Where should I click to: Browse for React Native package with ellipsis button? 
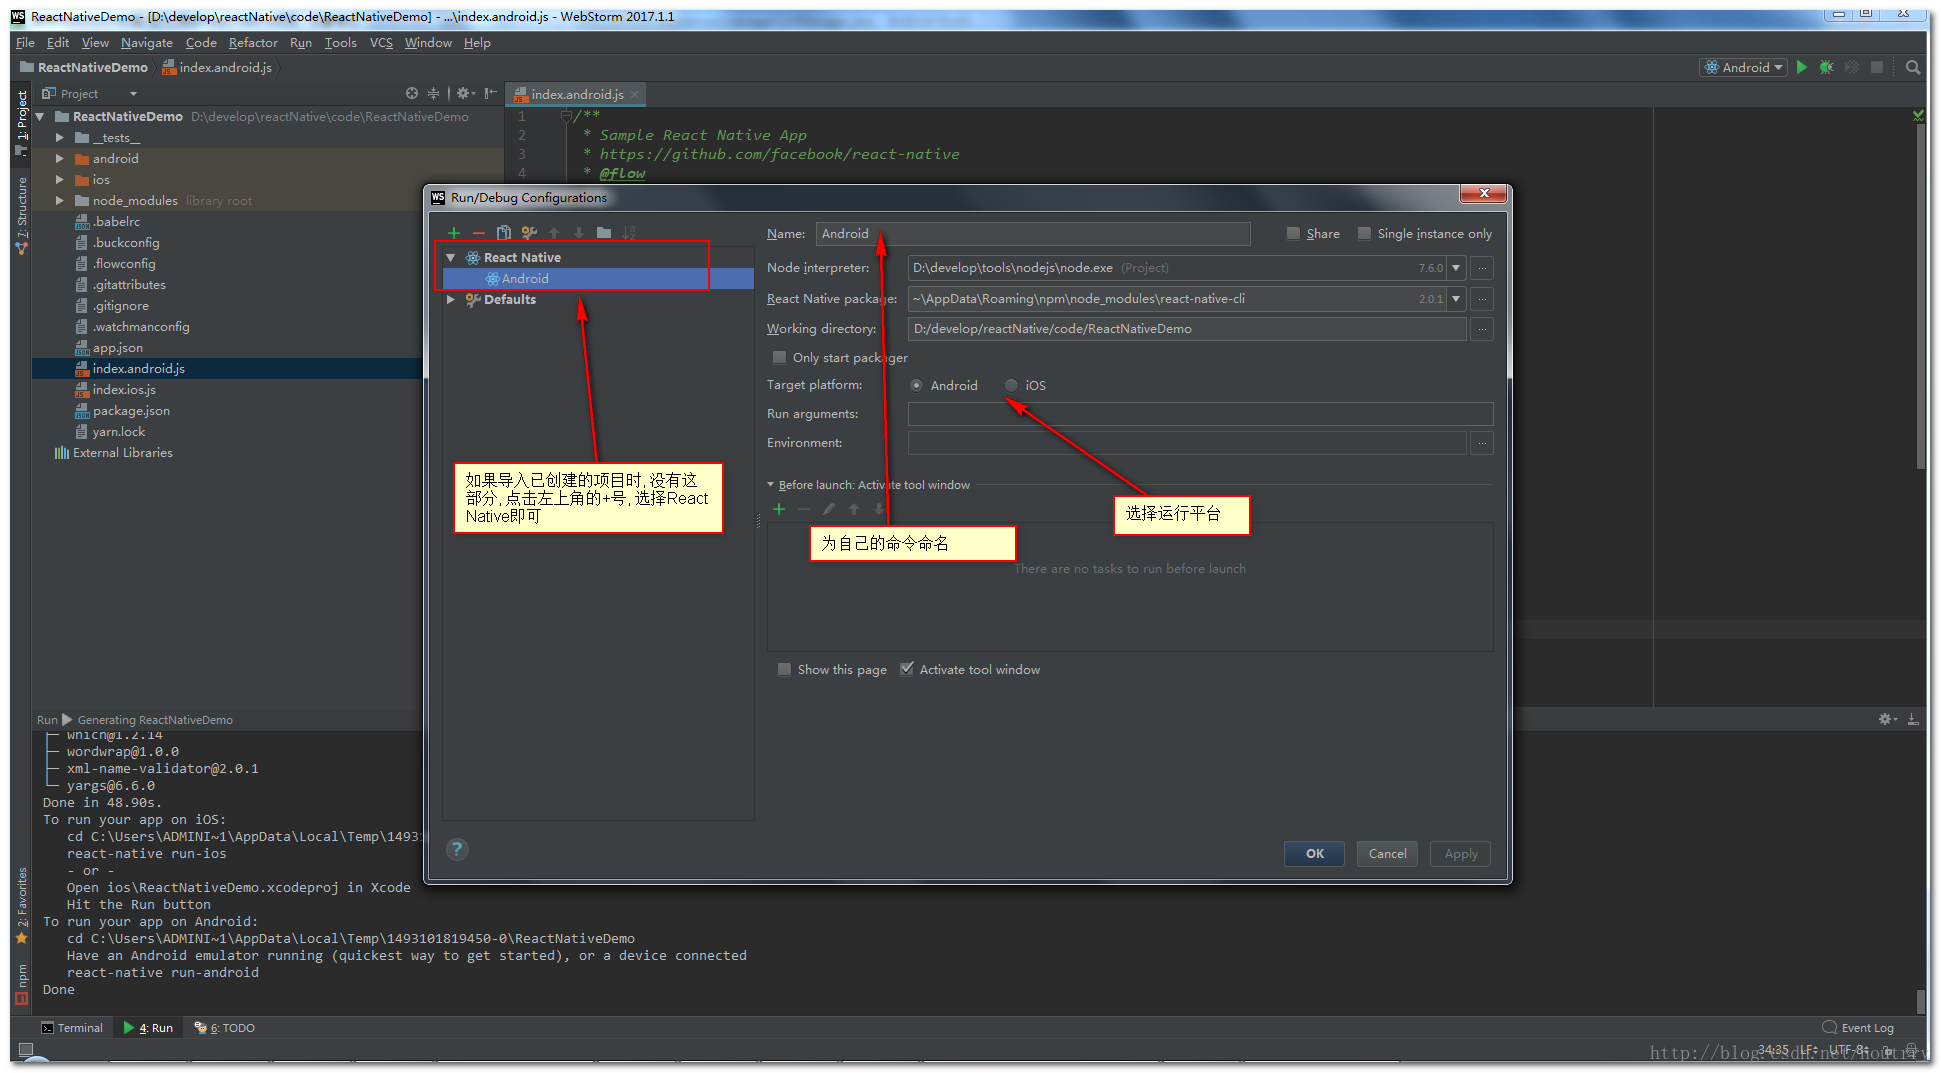coord(1482,299)
